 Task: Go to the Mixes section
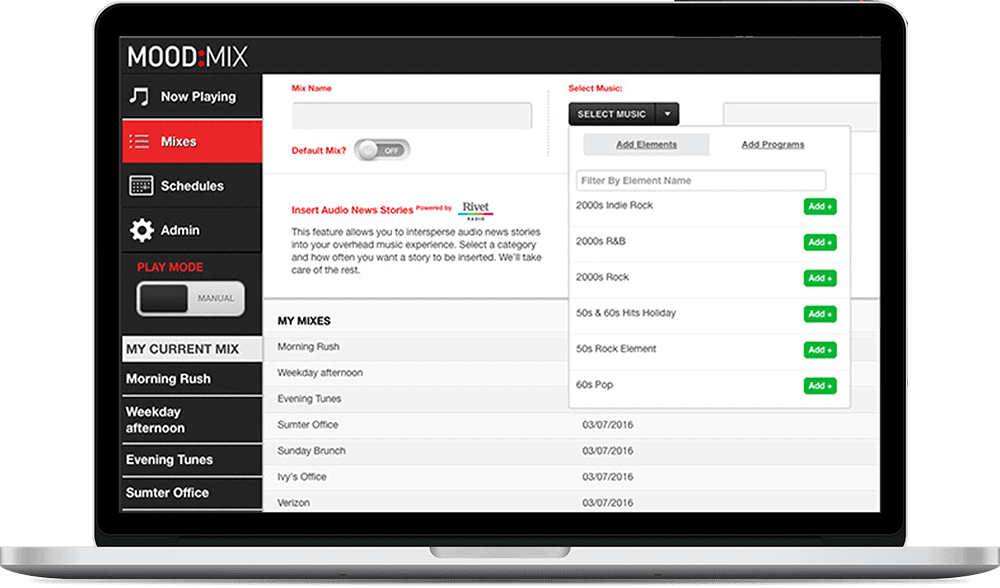(x=192, y=142)
